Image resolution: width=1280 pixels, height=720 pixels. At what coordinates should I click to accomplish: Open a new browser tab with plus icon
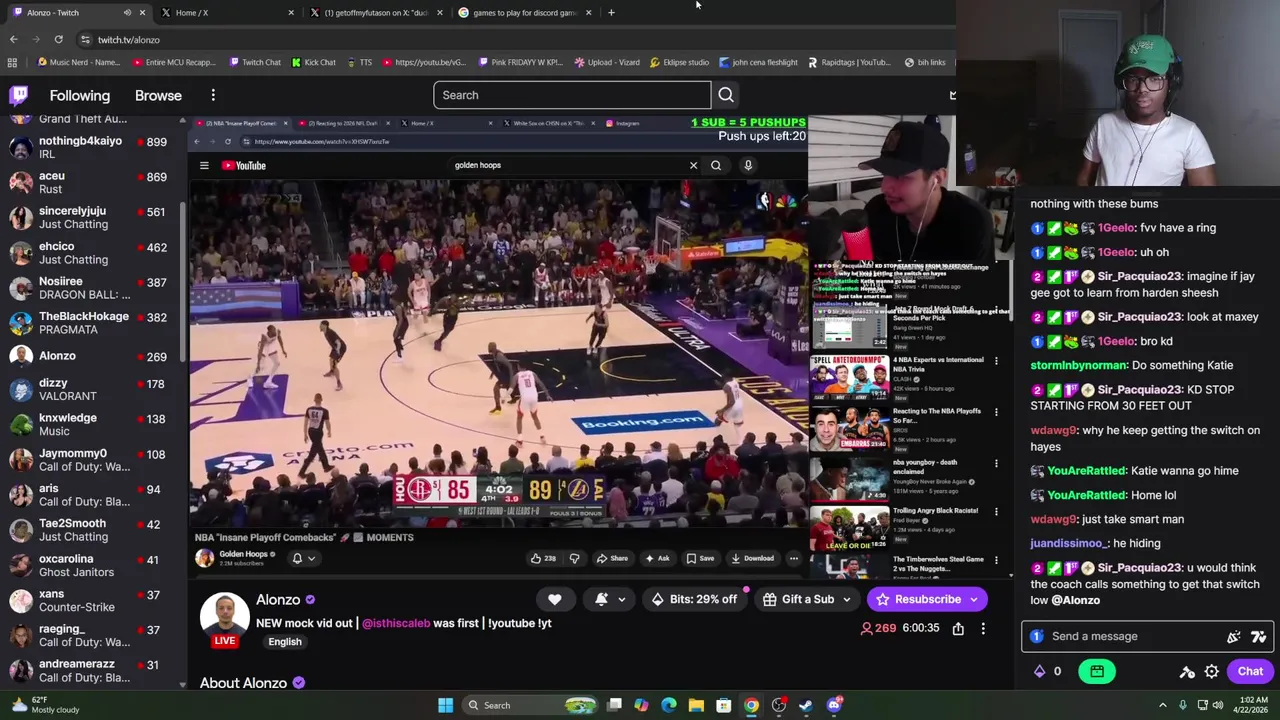pyautogui.click(x=611, y=13)
